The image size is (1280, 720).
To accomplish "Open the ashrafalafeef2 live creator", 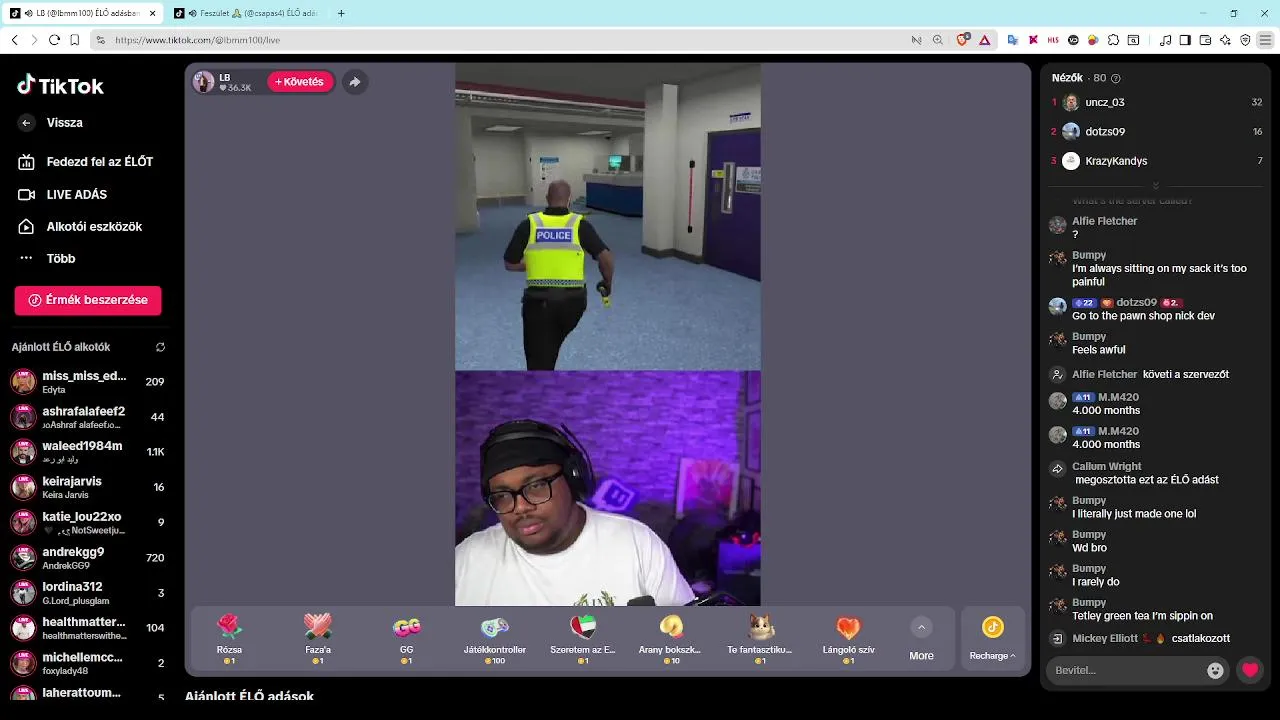I will (x=88, y=417).
